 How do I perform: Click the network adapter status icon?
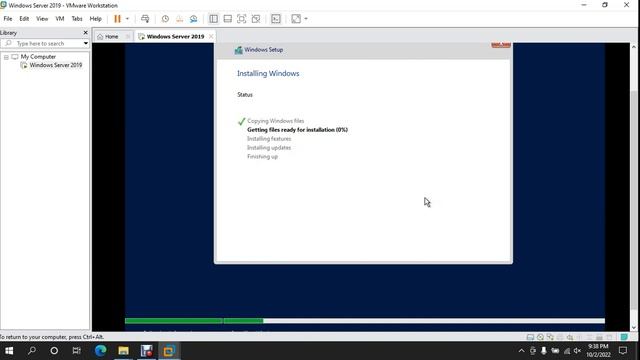[550, 337]
